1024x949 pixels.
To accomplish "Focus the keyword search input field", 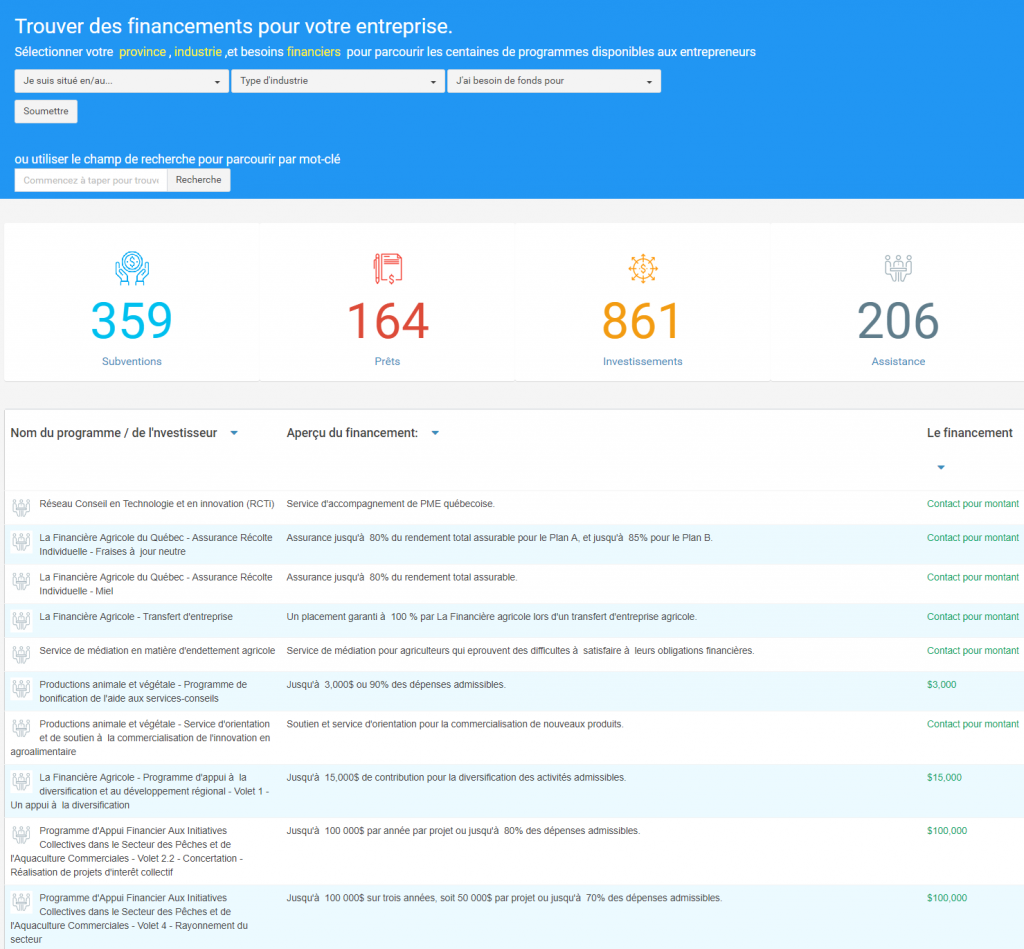I will point(91,180).
